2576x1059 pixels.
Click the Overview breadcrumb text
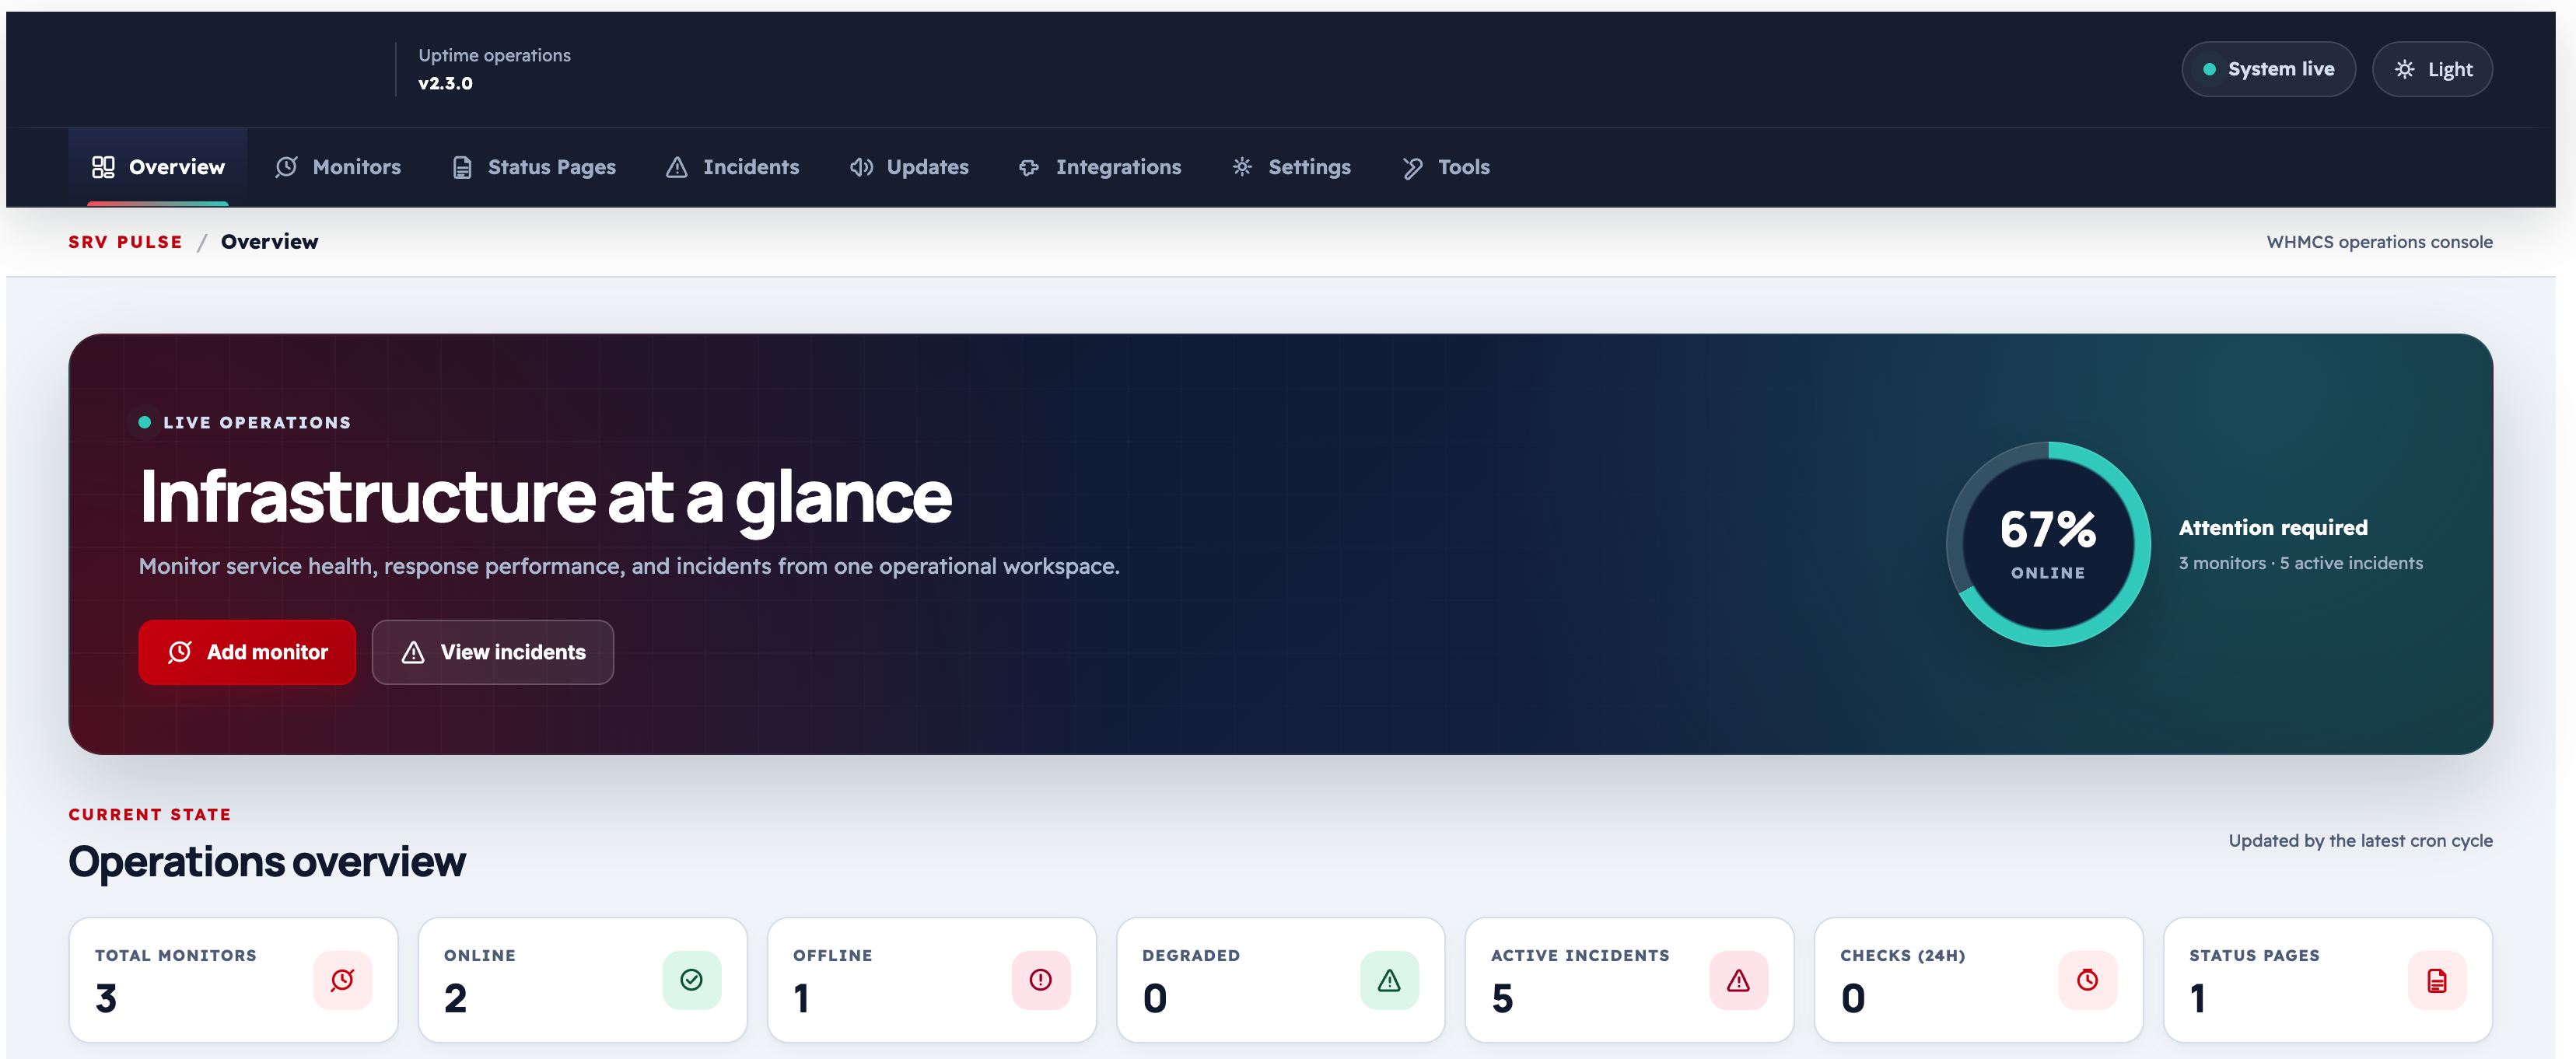(x=270, y=242)
